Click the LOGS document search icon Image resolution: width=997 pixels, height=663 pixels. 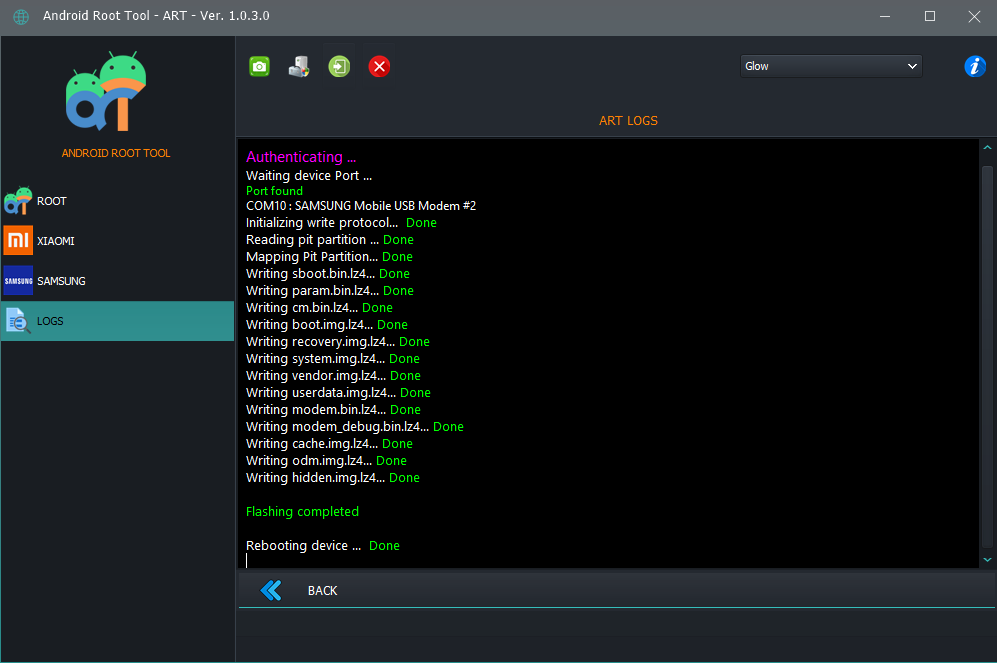tap(18, 321)
